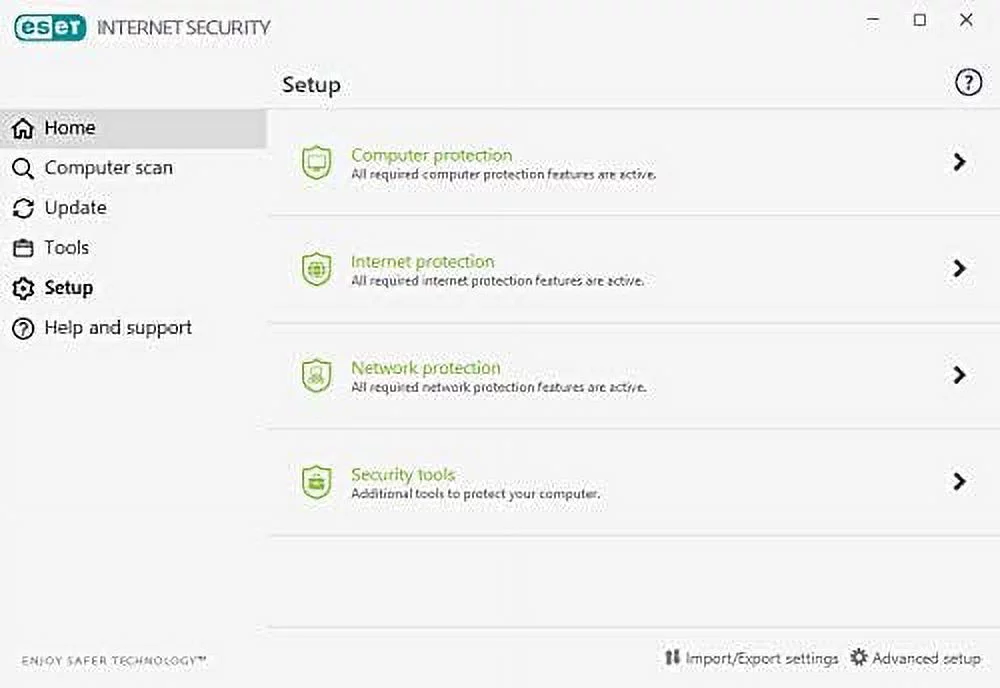Click the Security tools shield icon
This screenshot has width=1000, height=688.
316,481
